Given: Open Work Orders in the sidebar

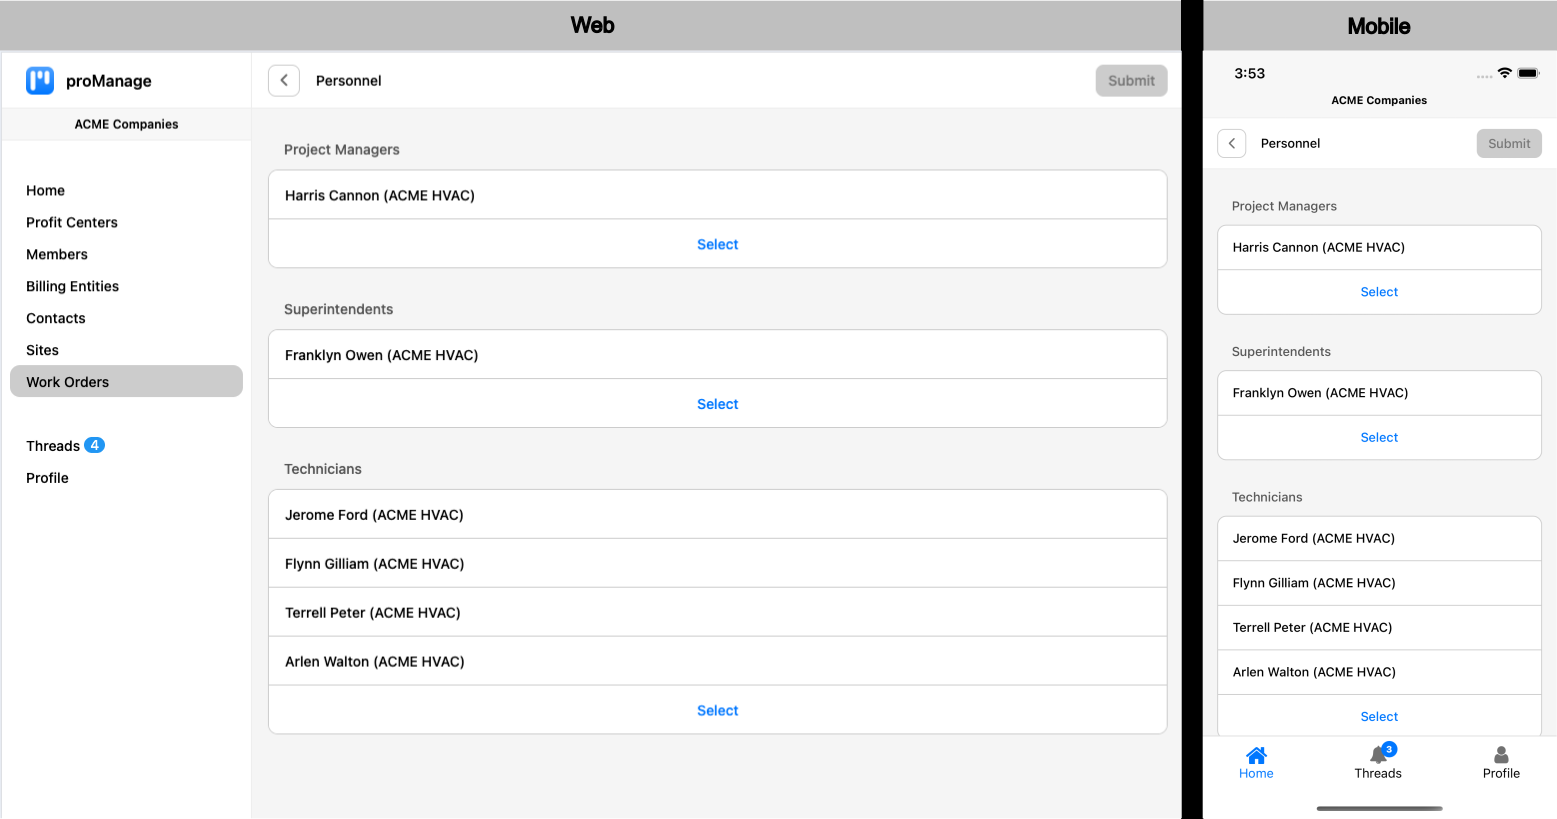Looking at the screenshot, I should 68,382.
